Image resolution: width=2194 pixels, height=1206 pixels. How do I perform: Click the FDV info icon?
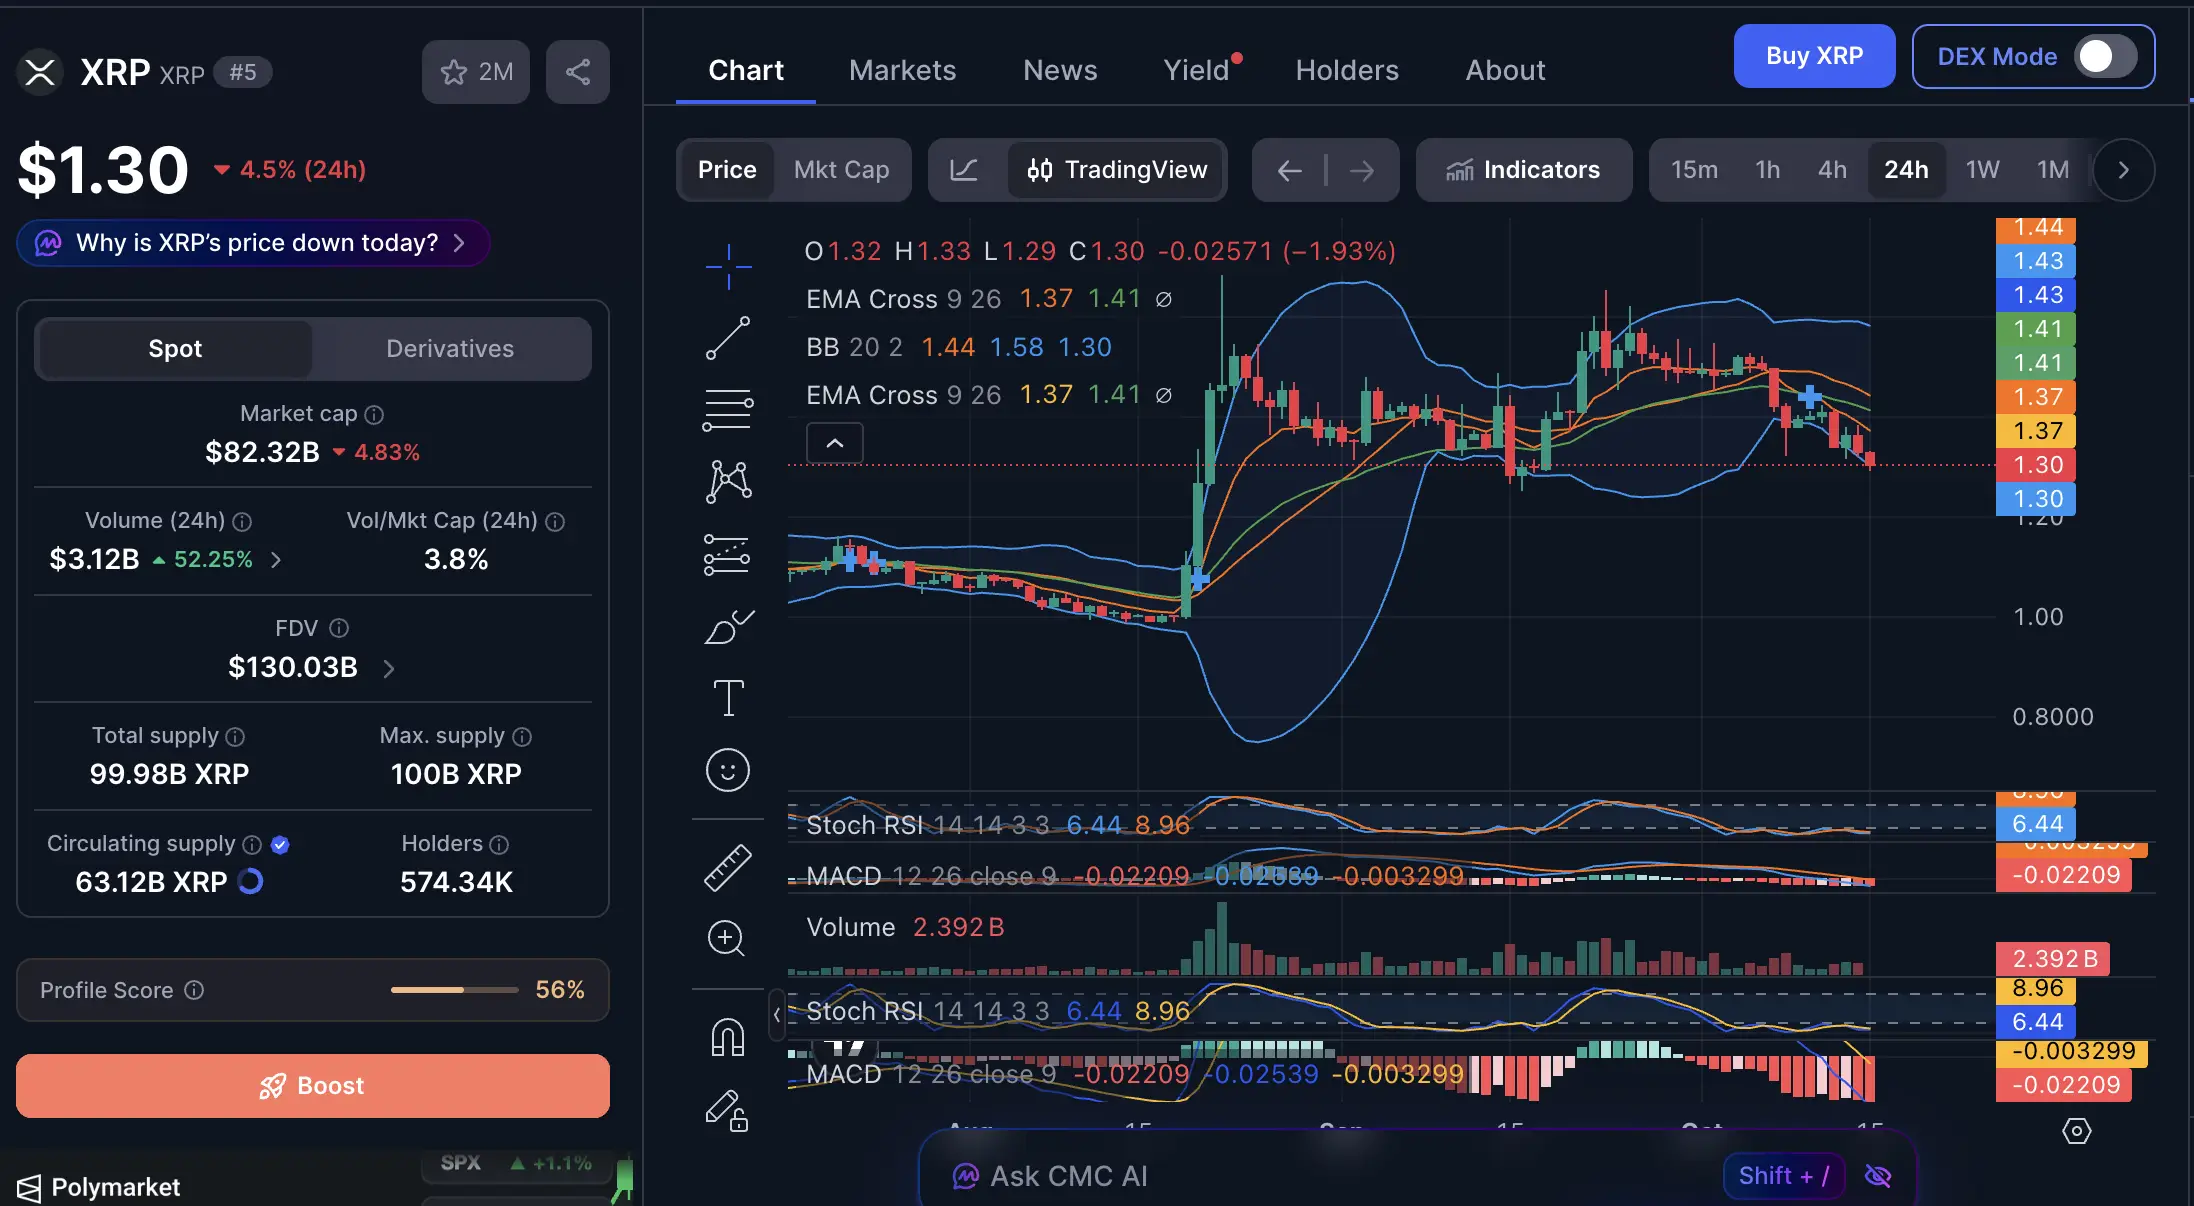coord(339,628)
